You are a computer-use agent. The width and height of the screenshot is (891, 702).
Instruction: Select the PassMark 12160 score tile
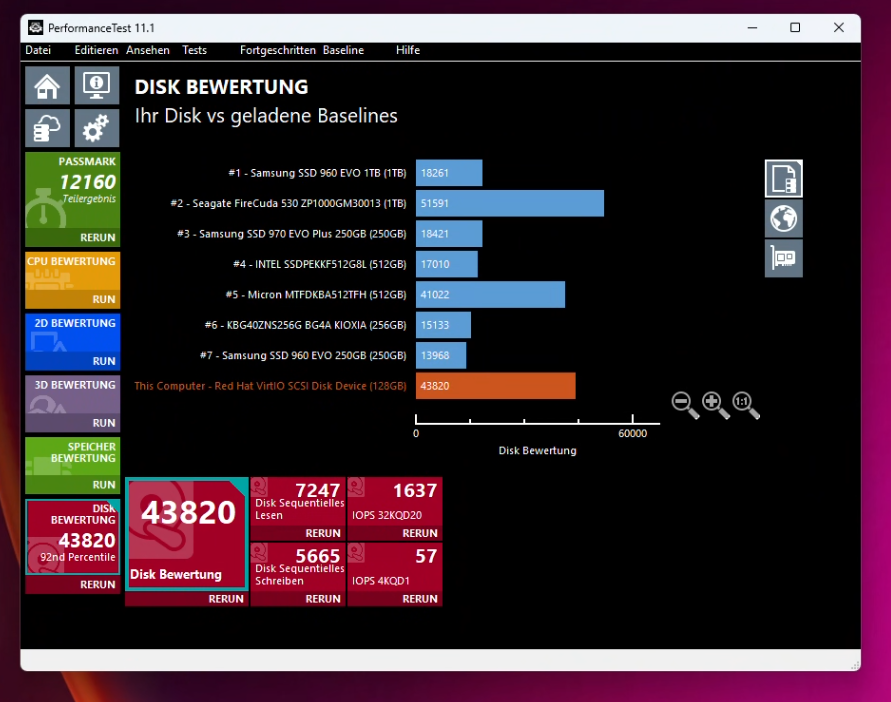[x=73, y=190]
